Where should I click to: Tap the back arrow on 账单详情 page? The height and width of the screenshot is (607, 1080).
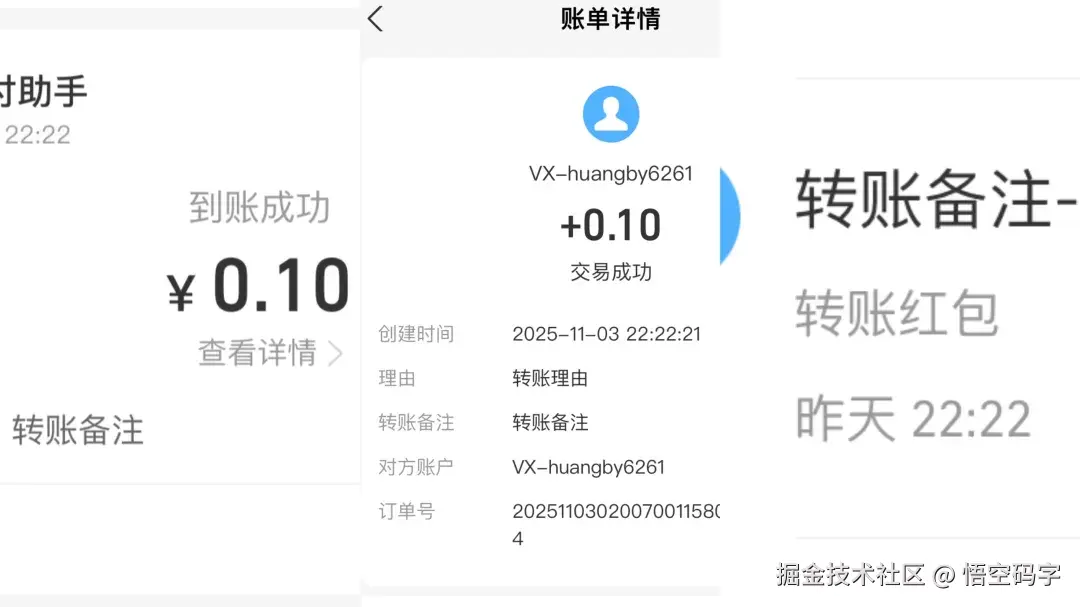point(374,19)
